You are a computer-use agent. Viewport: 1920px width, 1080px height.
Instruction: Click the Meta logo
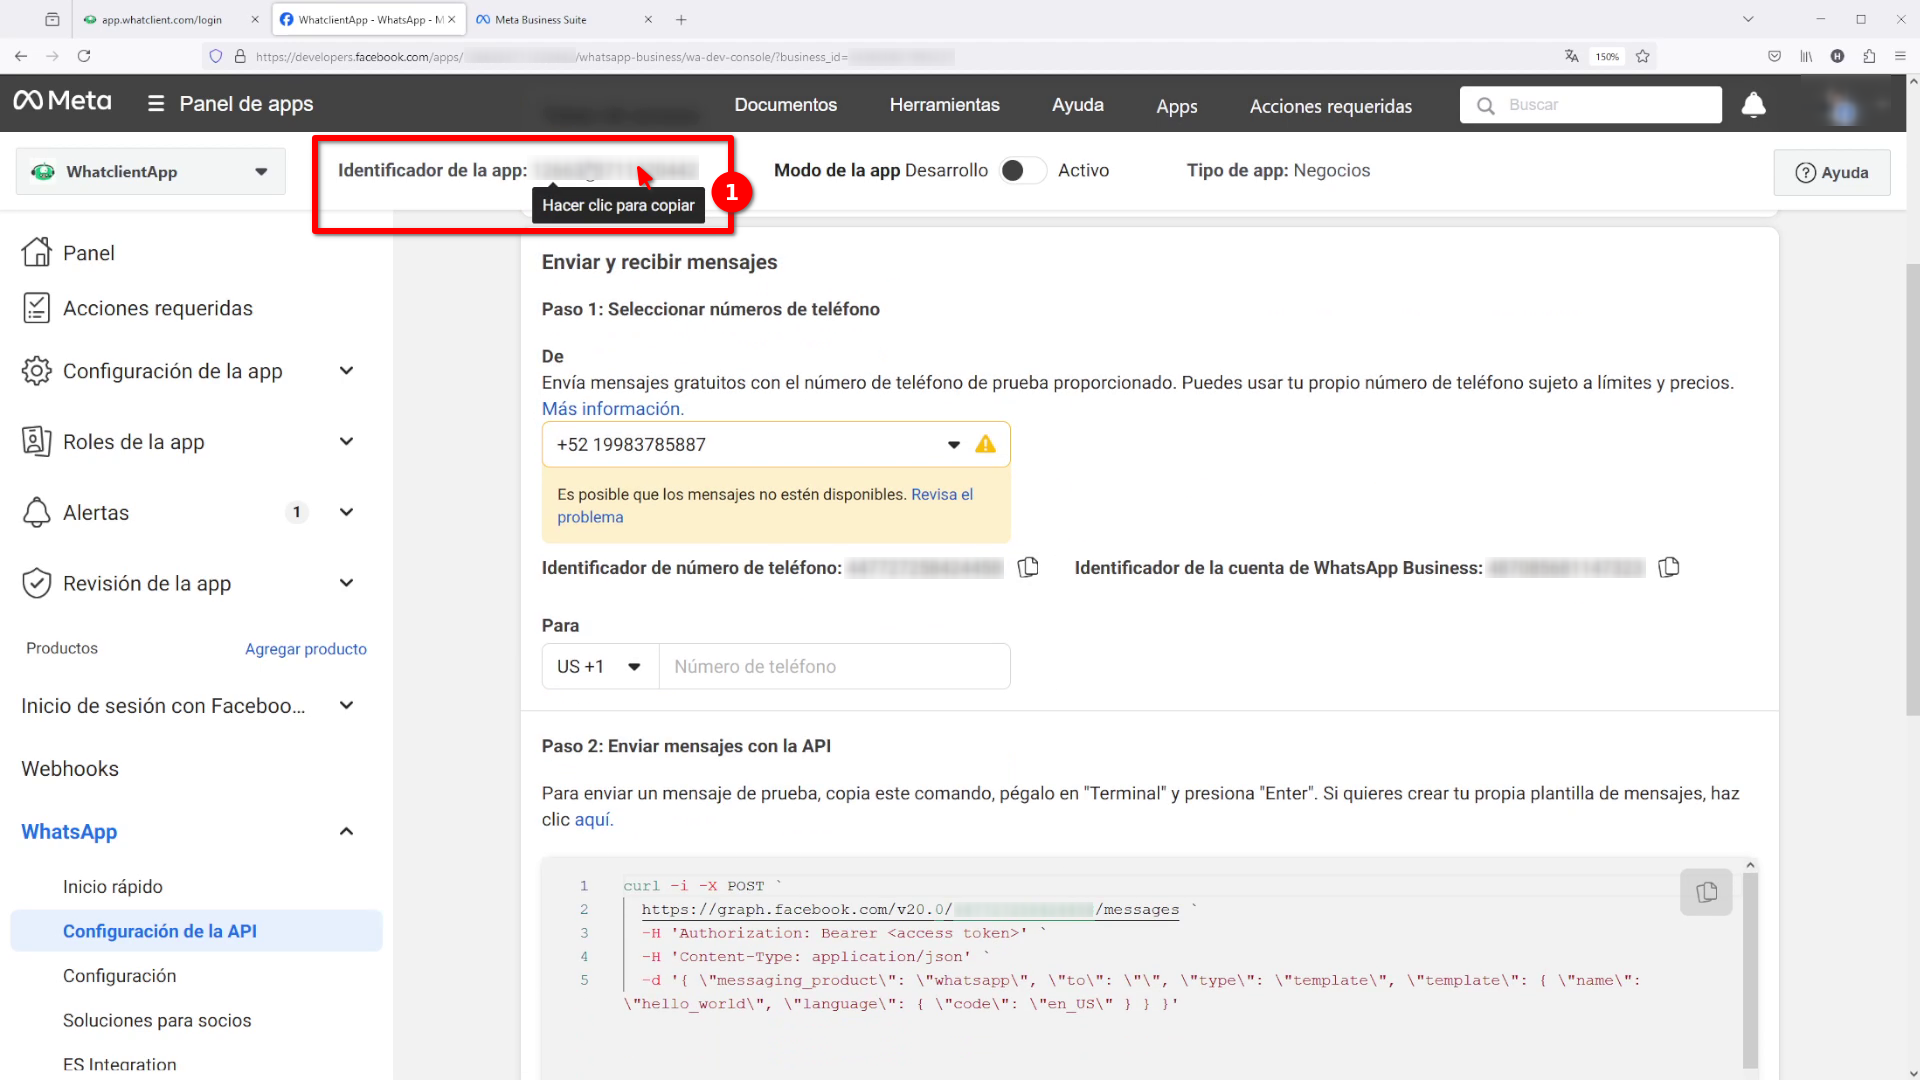(x=62, y=101)
